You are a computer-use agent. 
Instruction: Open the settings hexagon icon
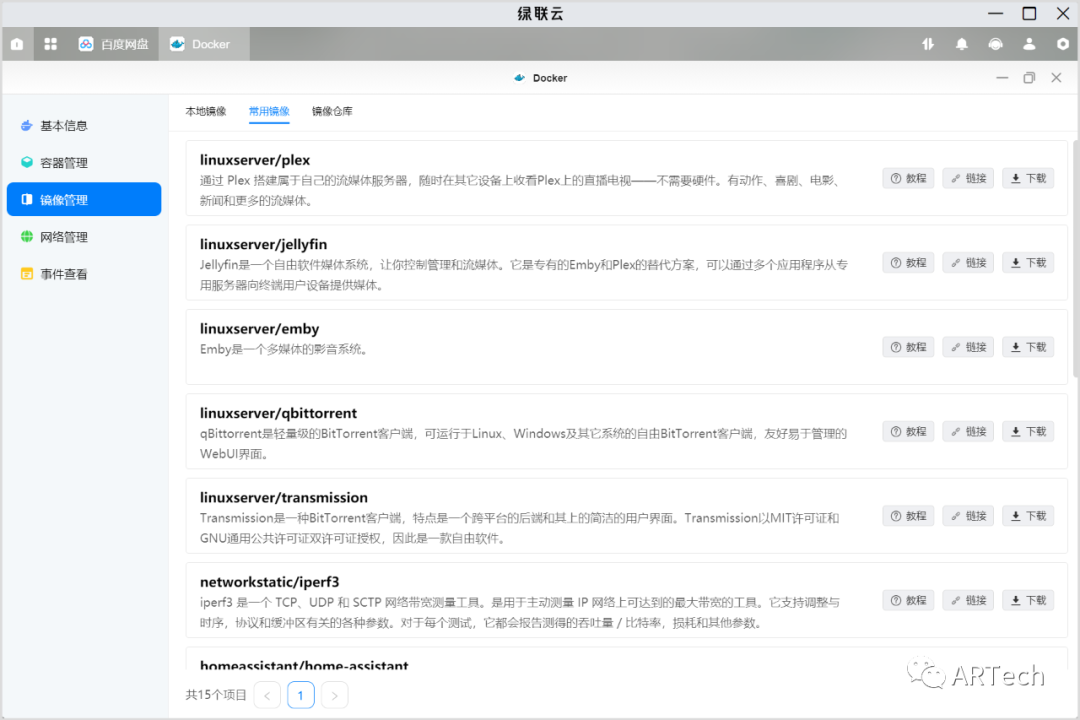1063,44
